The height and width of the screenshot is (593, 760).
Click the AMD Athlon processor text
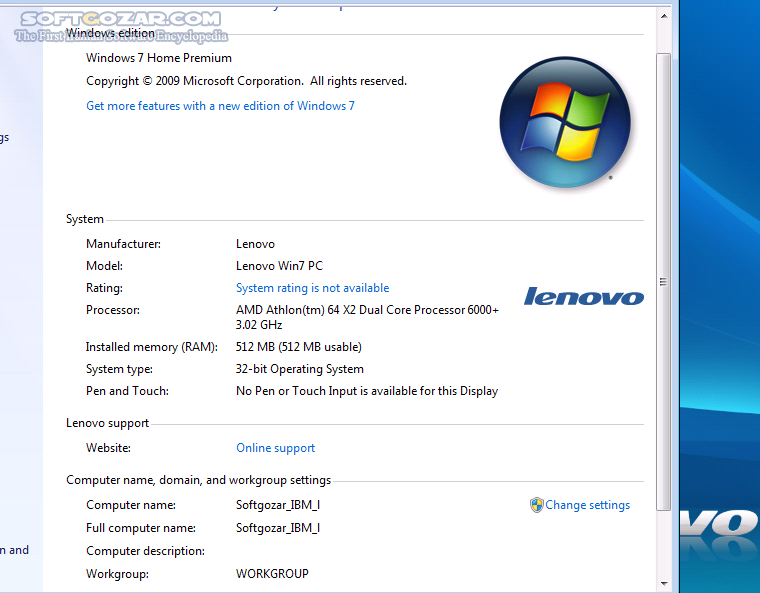[367, 310]
